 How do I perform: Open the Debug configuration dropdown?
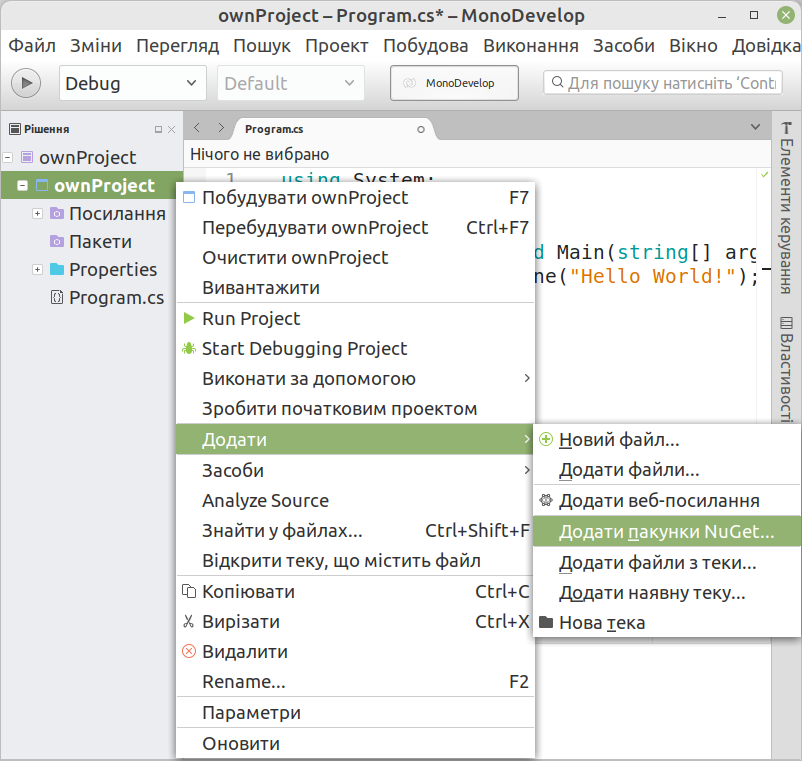pyautogui.click(x=132, y=83)
